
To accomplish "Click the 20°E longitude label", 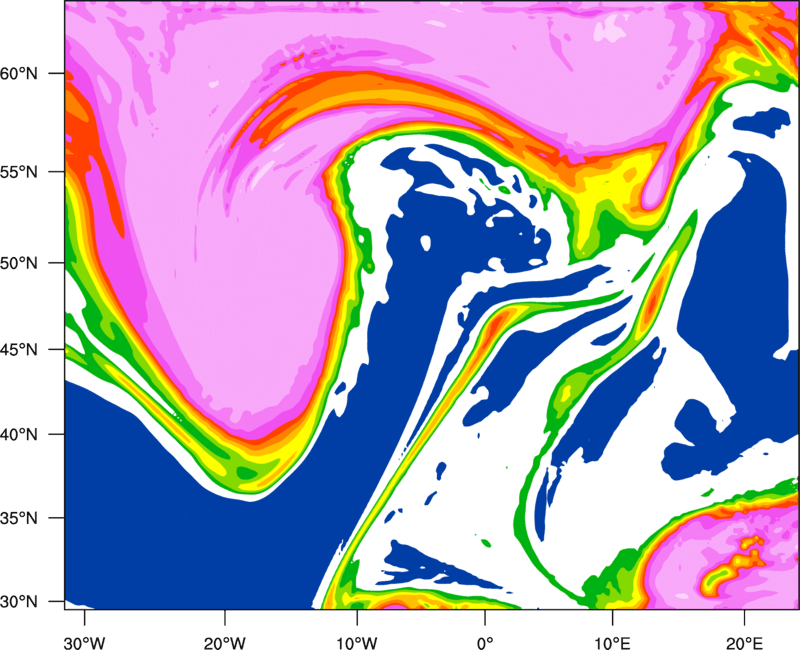I will point(744,643).
